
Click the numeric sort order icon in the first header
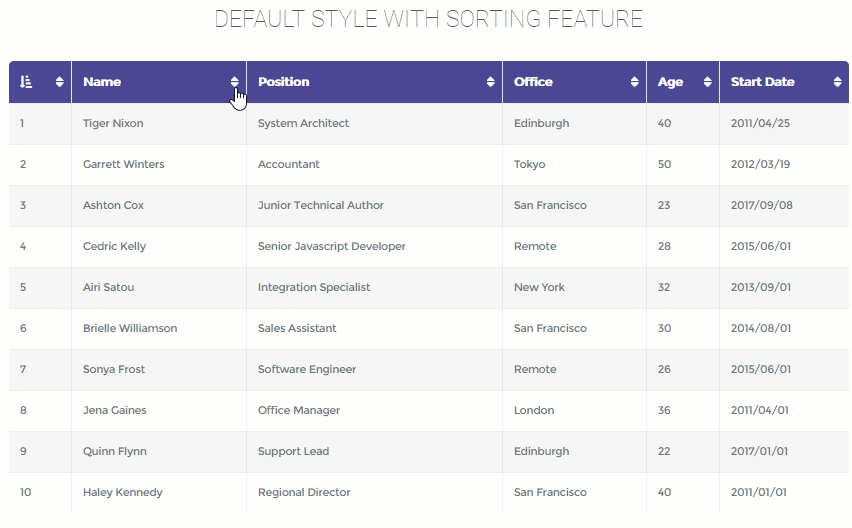click(26, 82)
